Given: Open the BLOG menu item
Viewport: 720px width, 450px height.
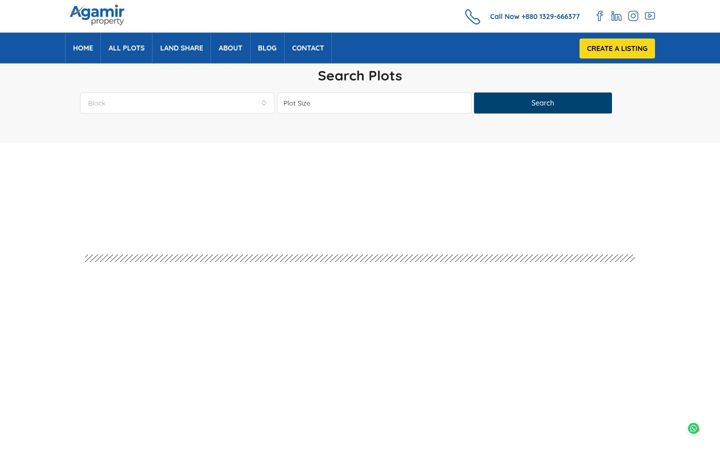Looking at the screenshot, I should [x=267, y=48].
